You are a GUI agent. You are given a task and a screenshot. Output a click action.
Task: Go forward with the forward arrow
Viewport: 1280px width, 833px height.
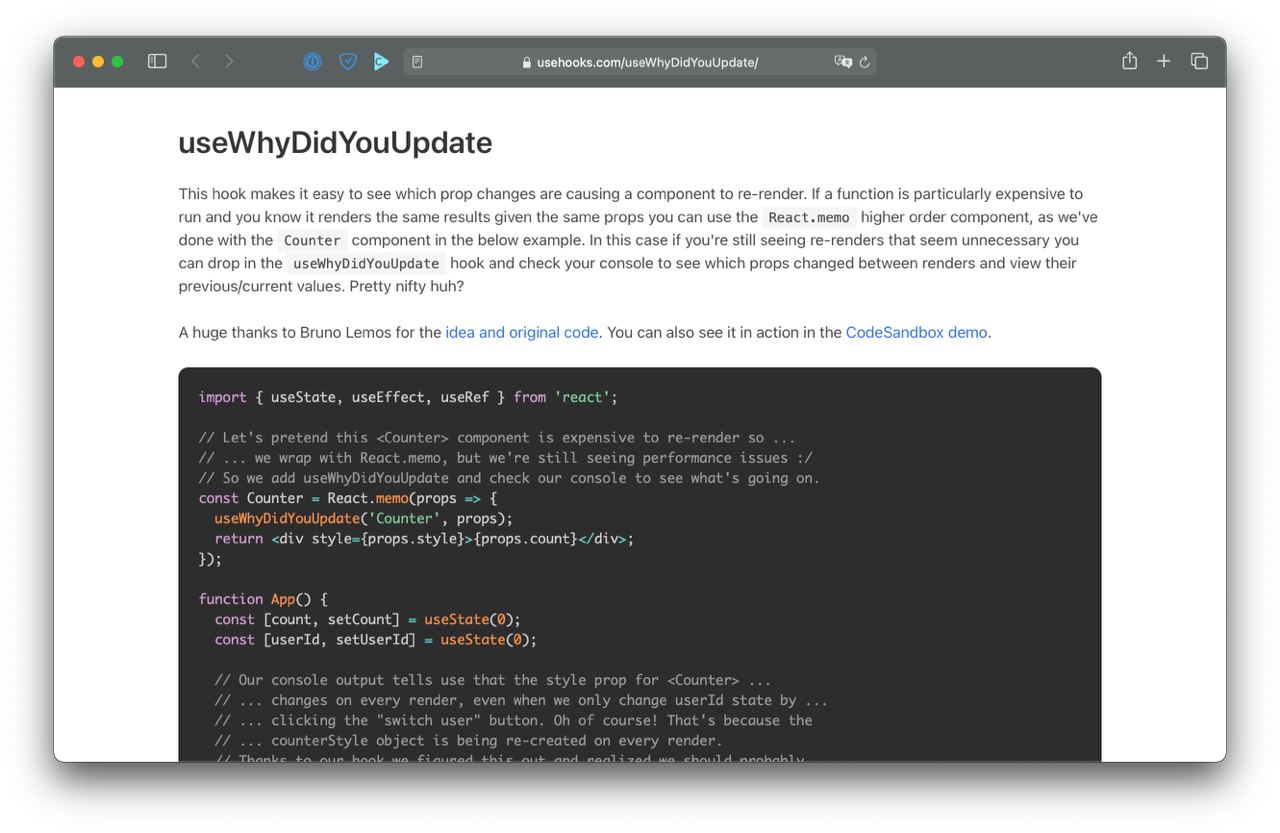pyautogui.click(x=229, y=61)
